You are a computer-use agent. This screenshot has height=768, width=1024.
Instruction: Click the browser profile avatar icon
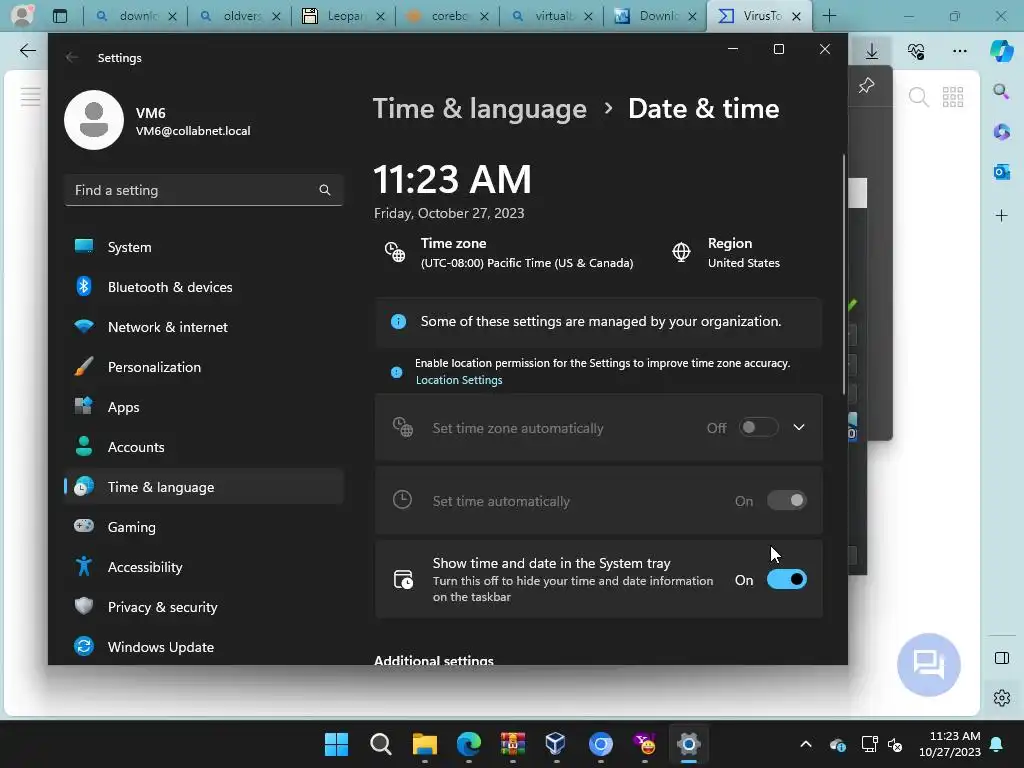22,16
